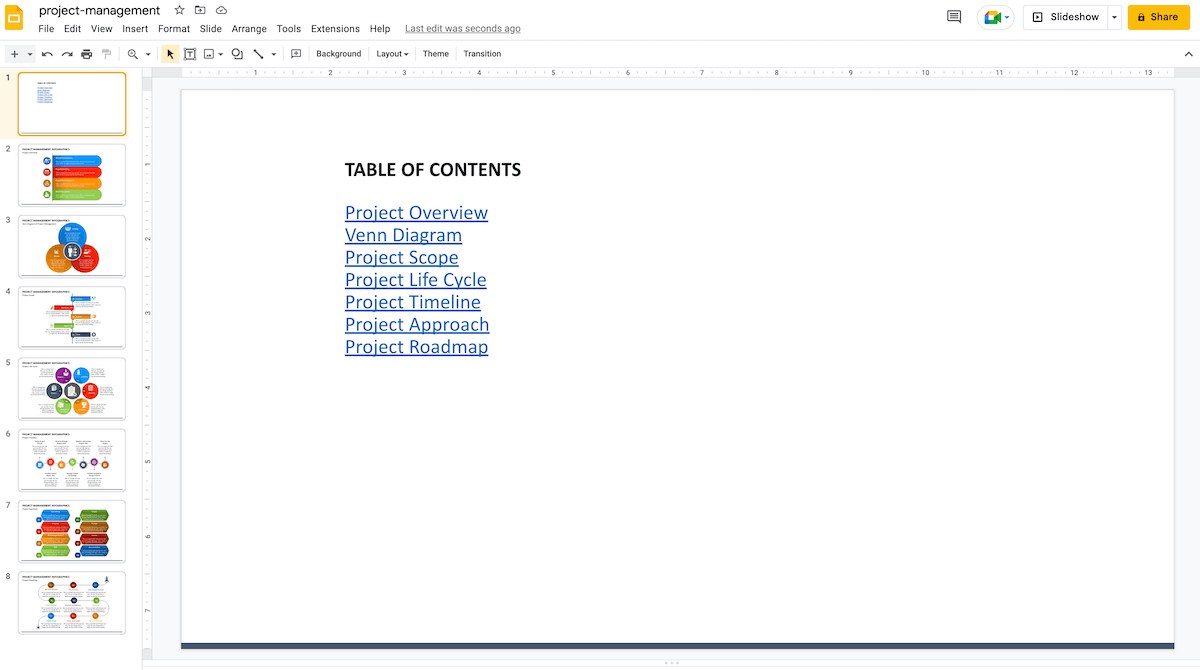Open the Help menu
The height and width of the screenshot is (670, 1200).
[x=380, y=29]
